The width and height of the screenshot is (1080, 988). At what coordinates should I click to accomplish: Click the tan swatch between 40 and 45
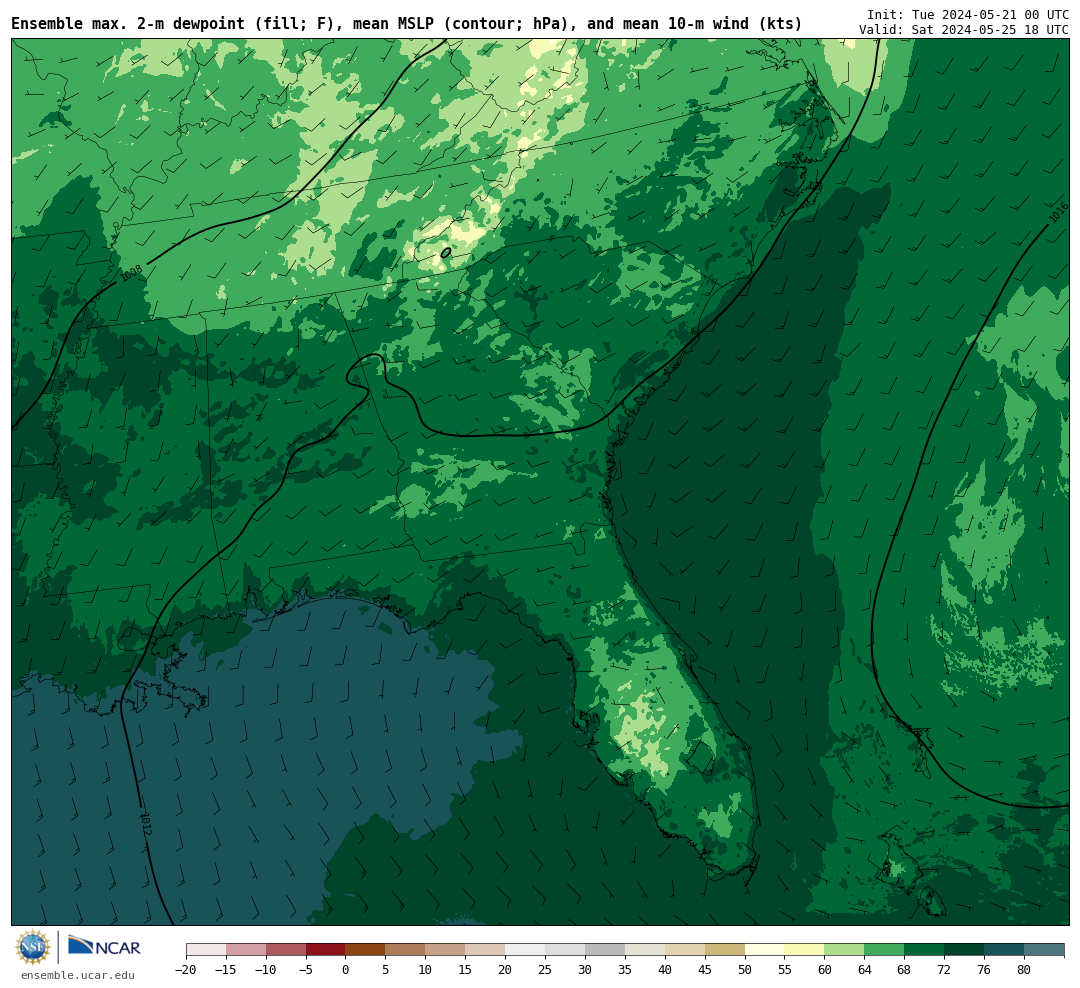(685, 949)
